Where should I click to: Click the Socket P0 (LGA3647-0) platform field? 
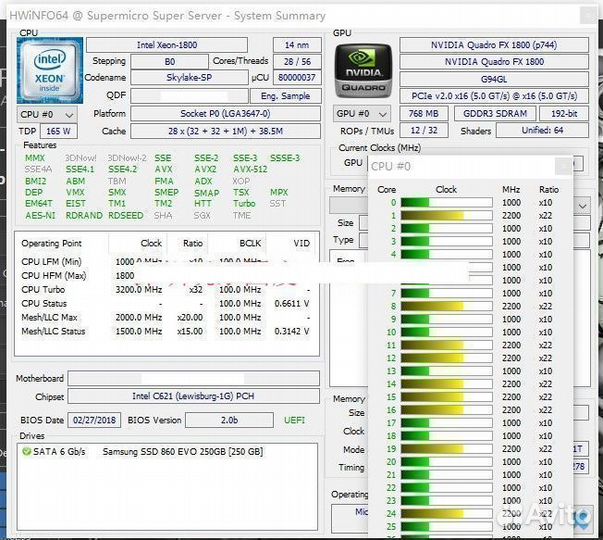225,114
